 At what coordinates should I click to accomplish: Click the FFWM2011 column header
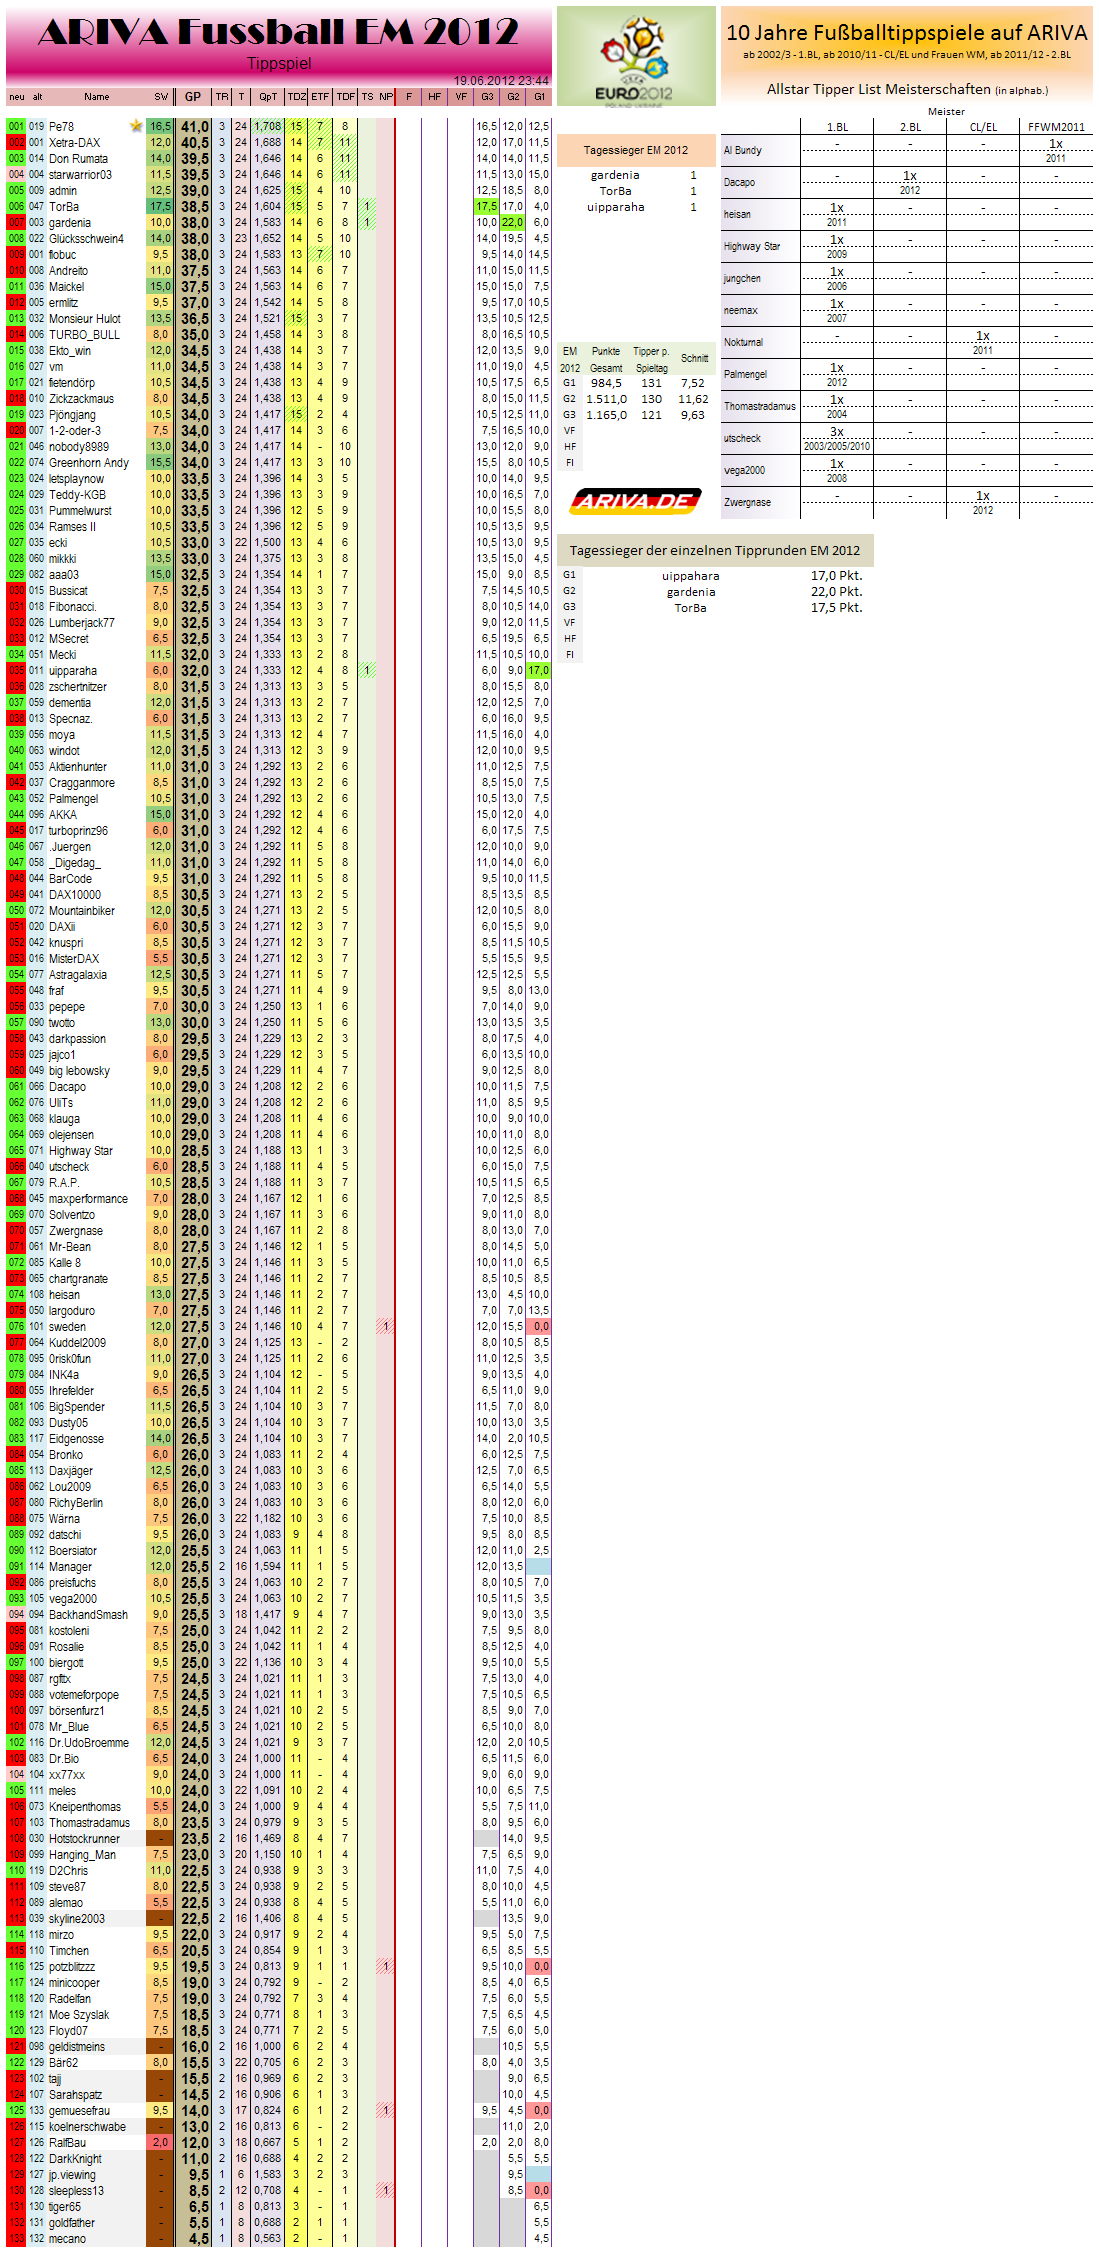[x=1056, y=127]
